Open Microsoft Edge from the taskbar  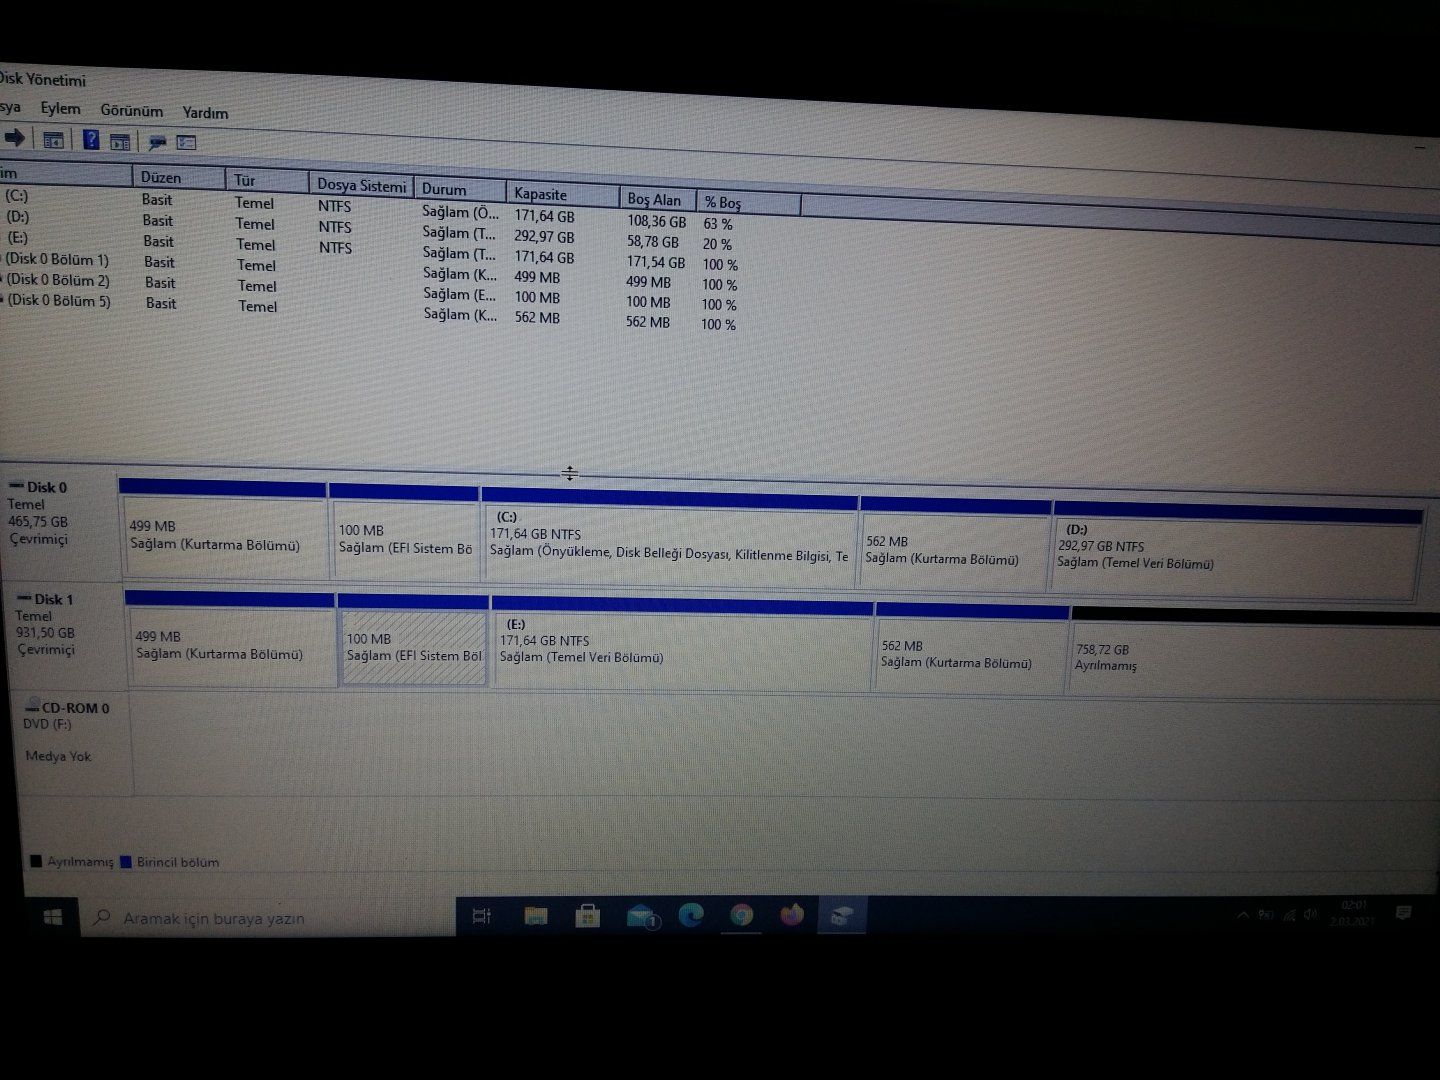(691, 915)
